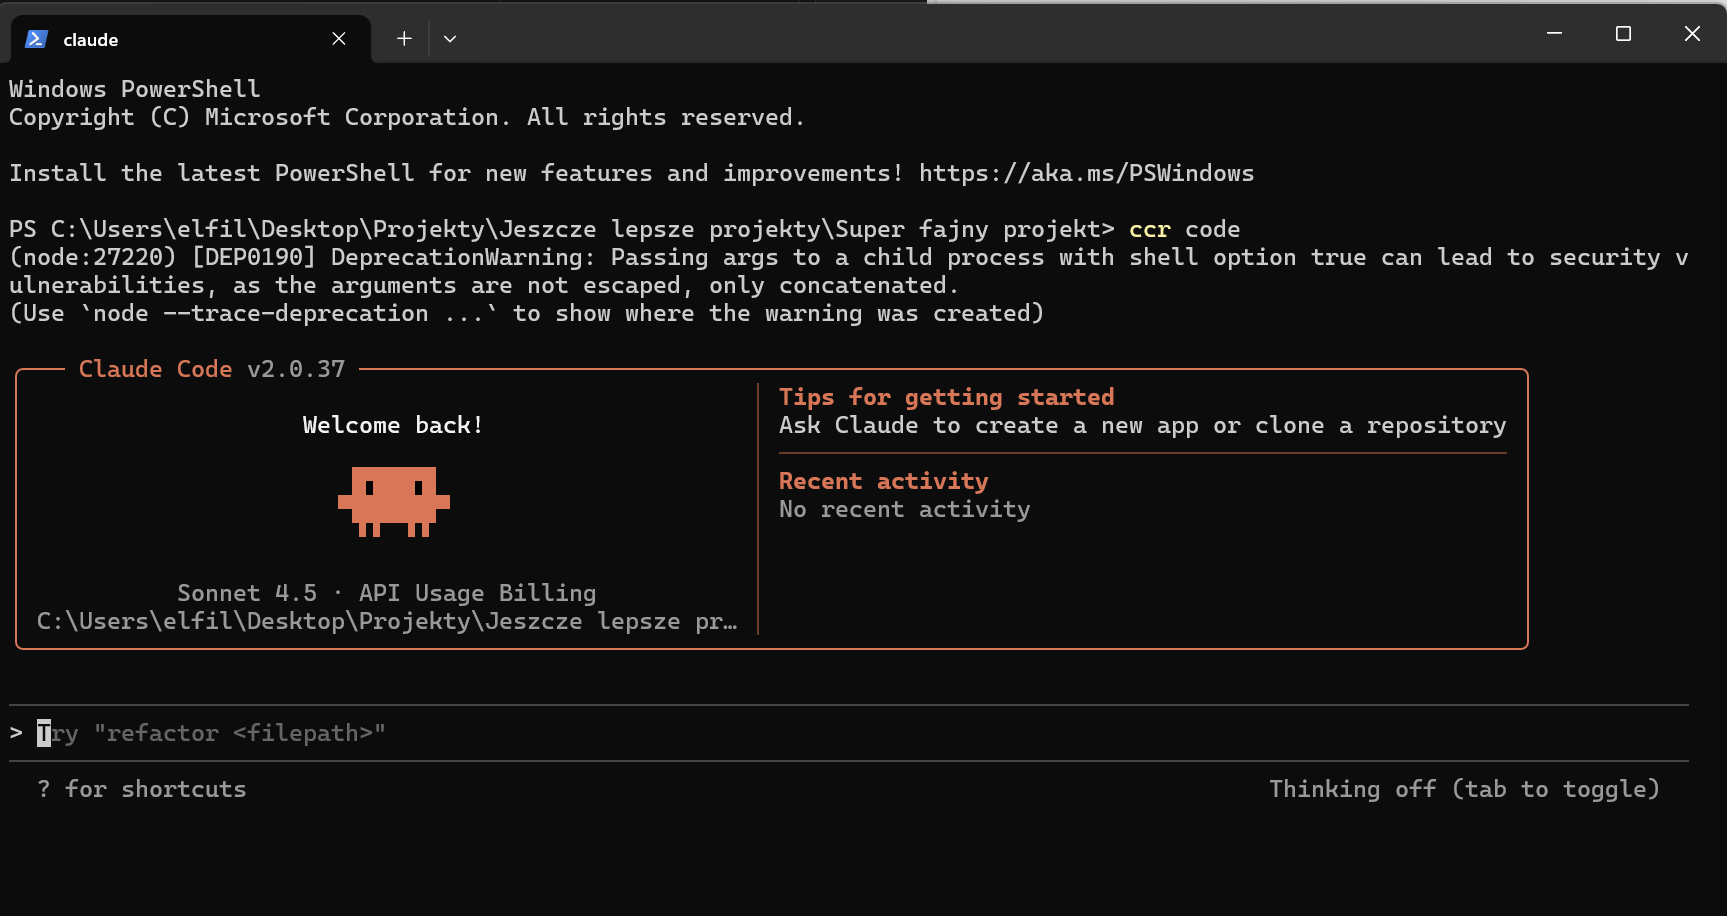Click the PowerShell icon on claude tab
Screen dimensions: 1727x916
[37, 39]
